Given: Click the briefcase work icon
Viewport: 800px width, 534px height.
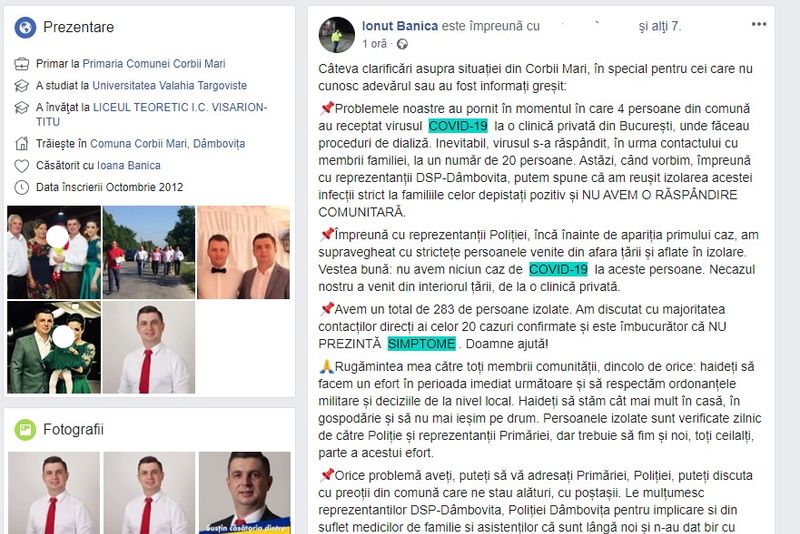Looking at the screenshot, I should tap(21, 64).
